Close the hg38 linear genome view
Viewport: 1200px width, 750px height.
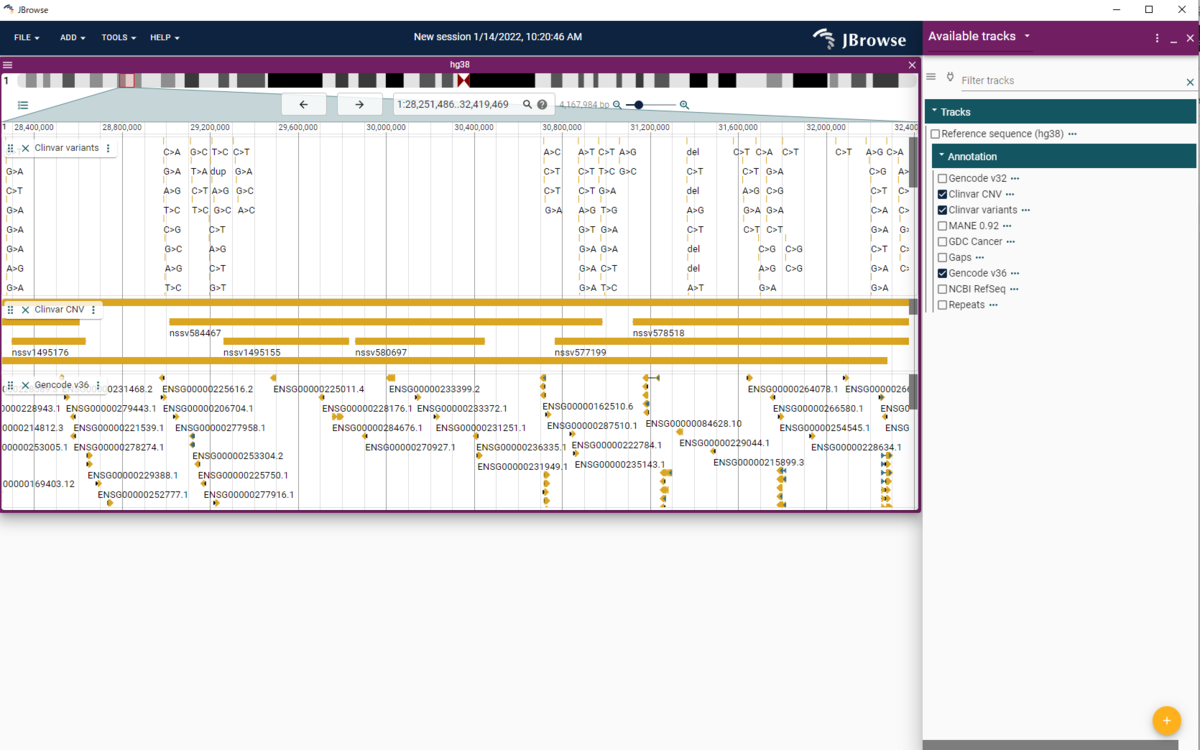[912, 65]
